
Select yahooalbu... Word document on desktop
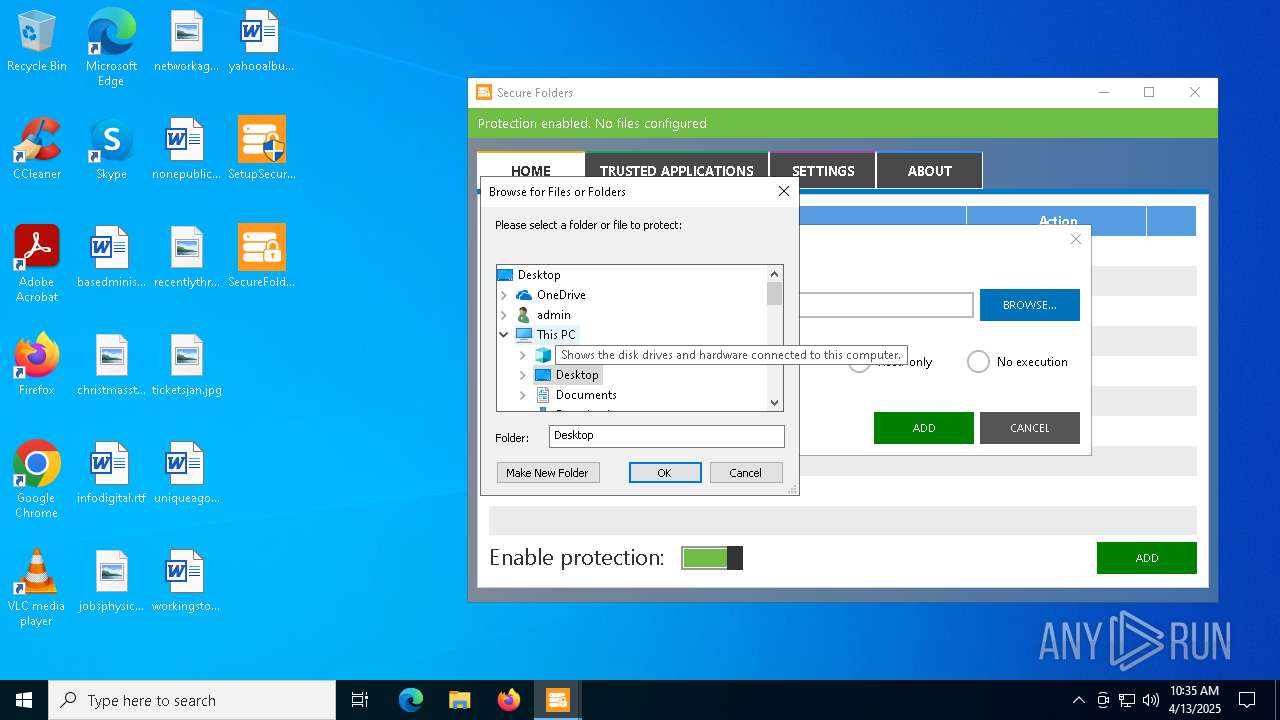coord(260,42)
